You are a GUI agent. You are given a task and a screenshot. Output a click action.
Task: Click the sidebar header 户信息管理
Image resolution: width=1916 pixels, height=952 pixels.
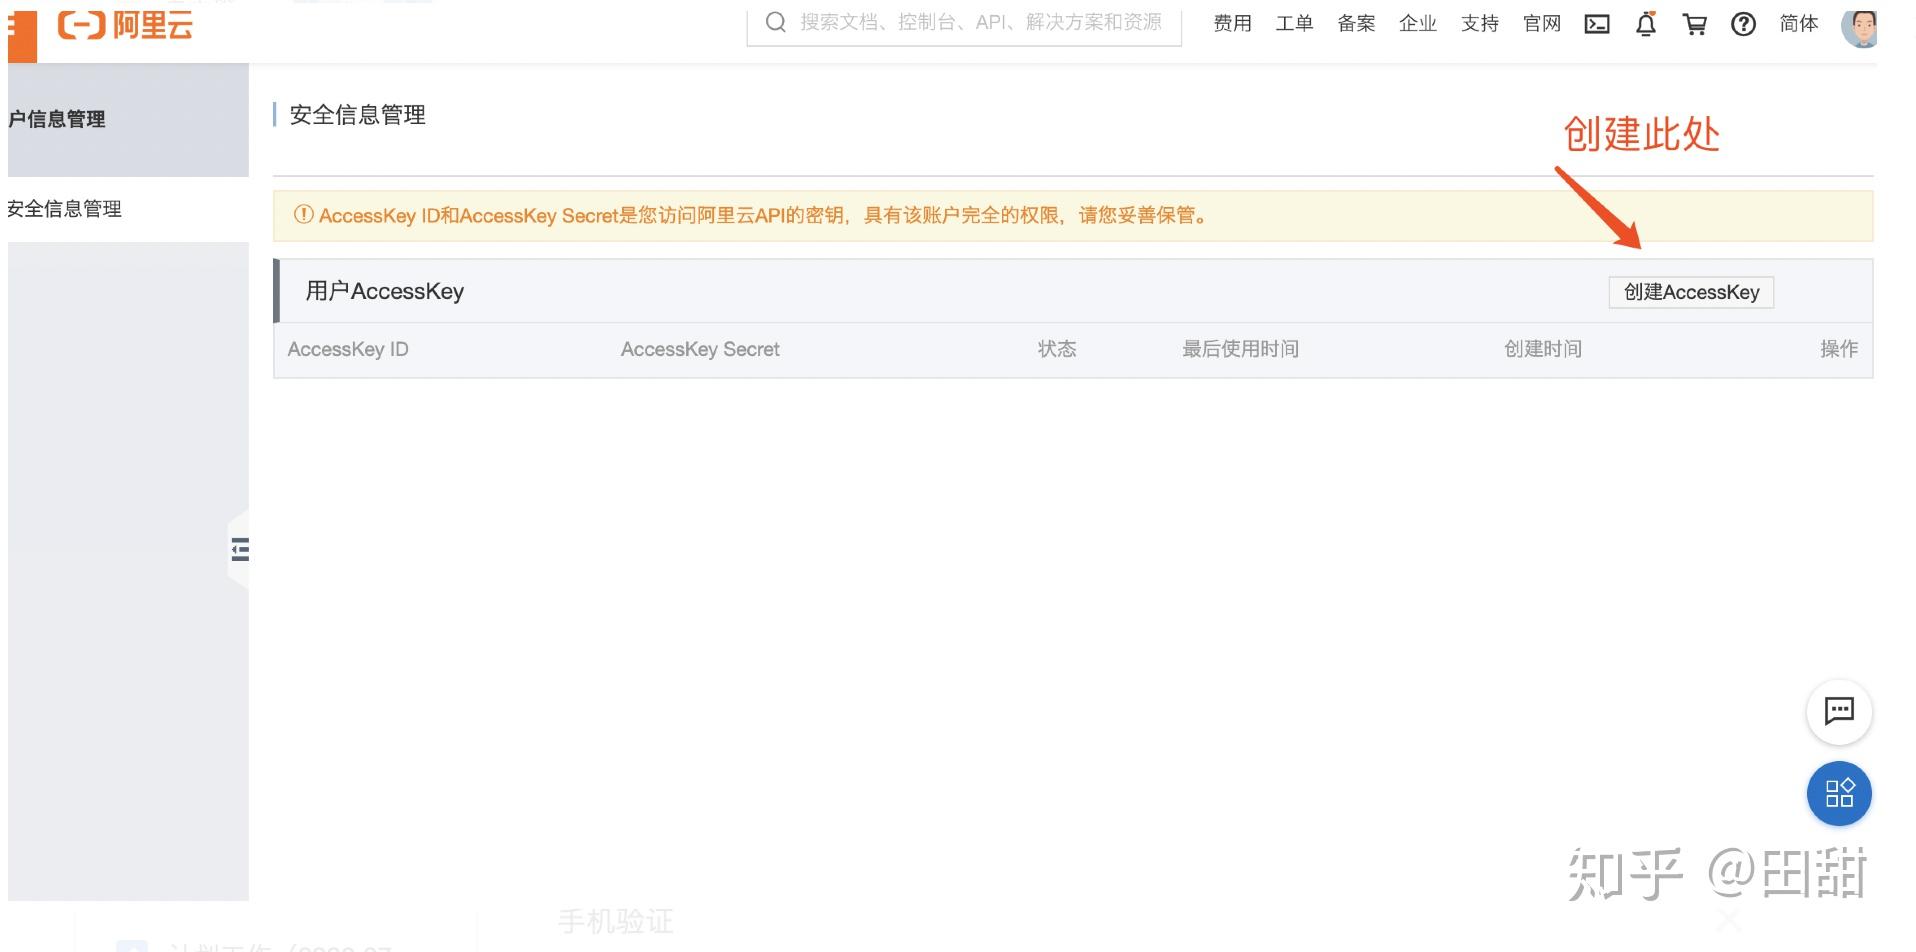(x=57, y=119)
